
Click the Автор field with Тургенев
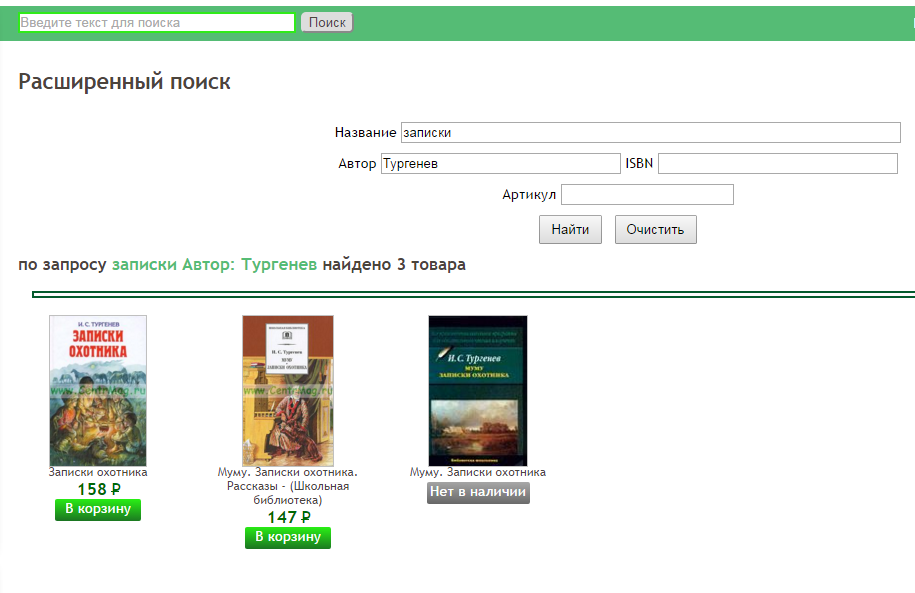500,164
